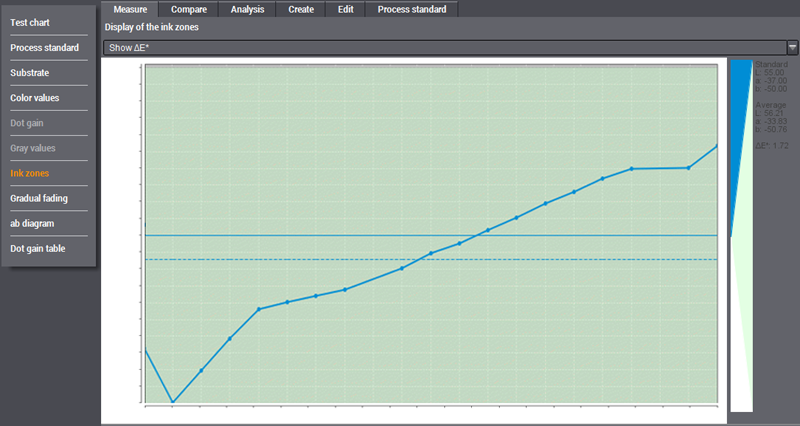Show the ab diagram
This screenshot has width=800, height=426.
point(32,223)
